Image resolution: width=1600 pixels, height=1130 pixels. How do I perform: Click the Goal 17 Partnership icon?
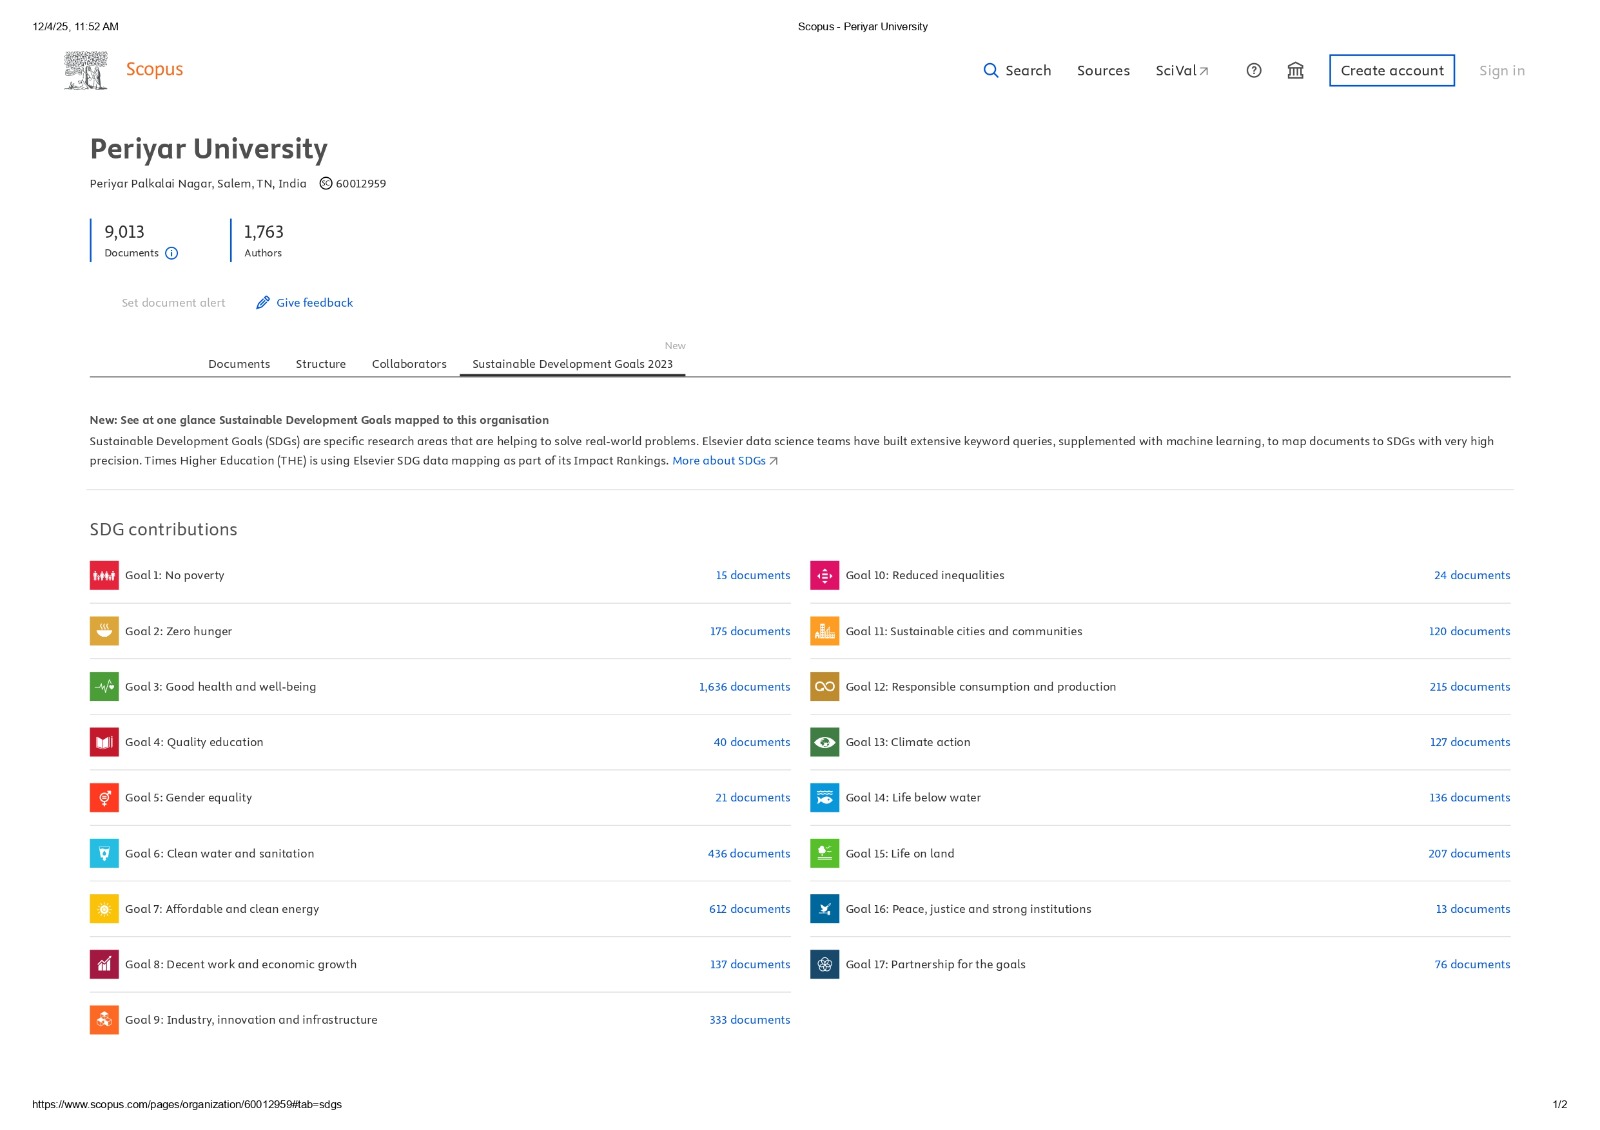(x=824, y=965)
